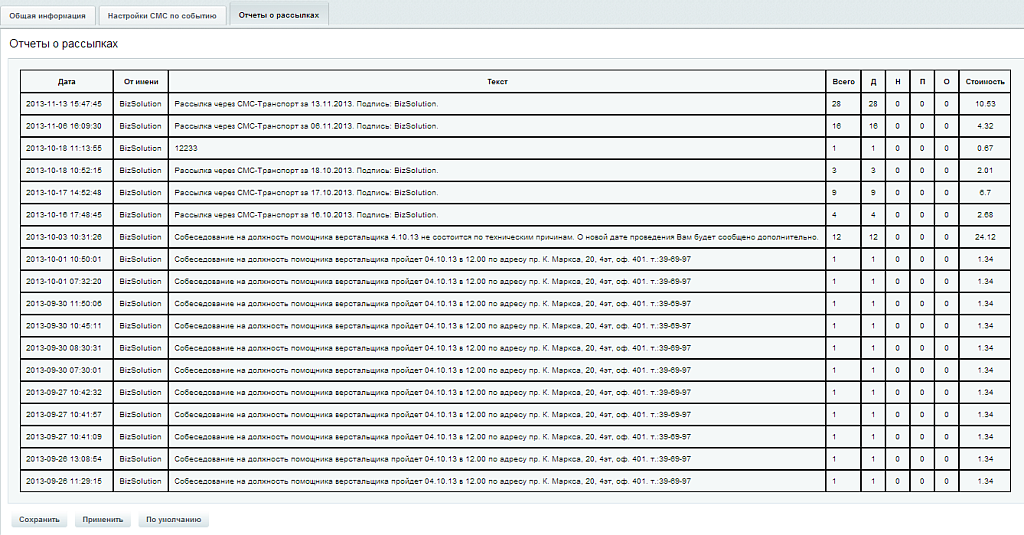Select the Отчеты о рассылках tab
Image resolution: width=1024 pixels, height=535 pixels.
pyautogui.click(x=278, y=15)
